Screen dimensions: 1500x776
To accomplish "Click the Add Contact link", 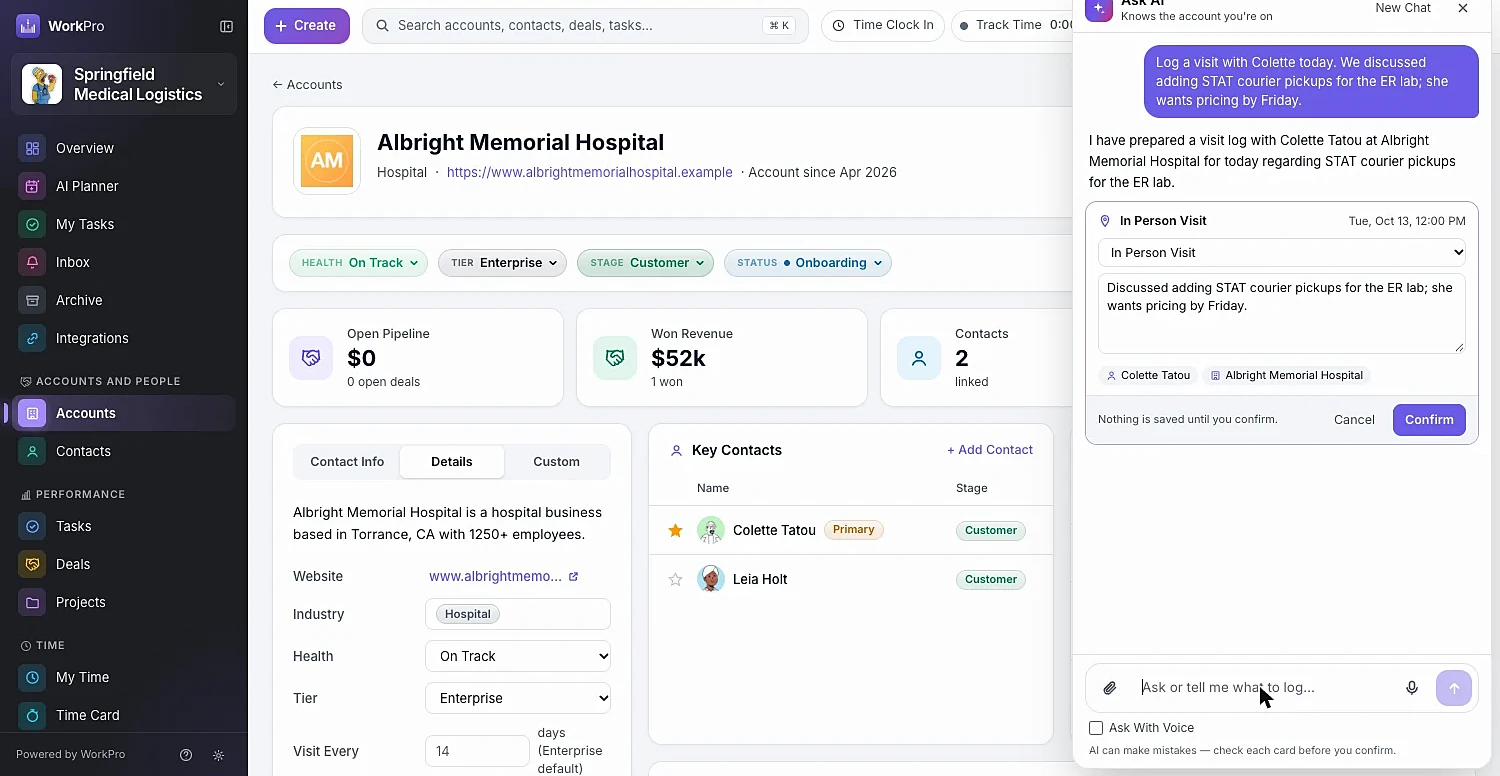I will 990,450.
